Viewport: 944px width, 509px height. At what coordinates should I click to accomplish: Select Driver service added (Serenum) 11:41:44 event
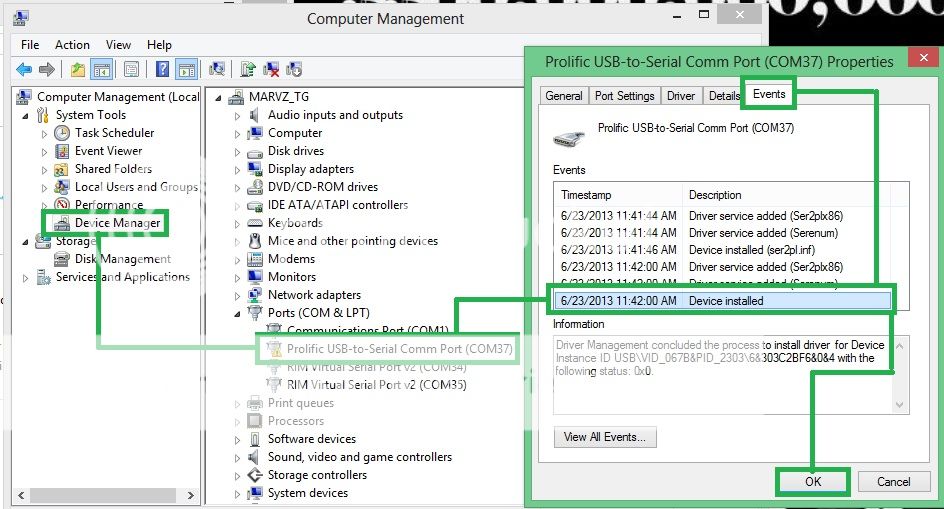pyautogui.click(x=724, y=233)
